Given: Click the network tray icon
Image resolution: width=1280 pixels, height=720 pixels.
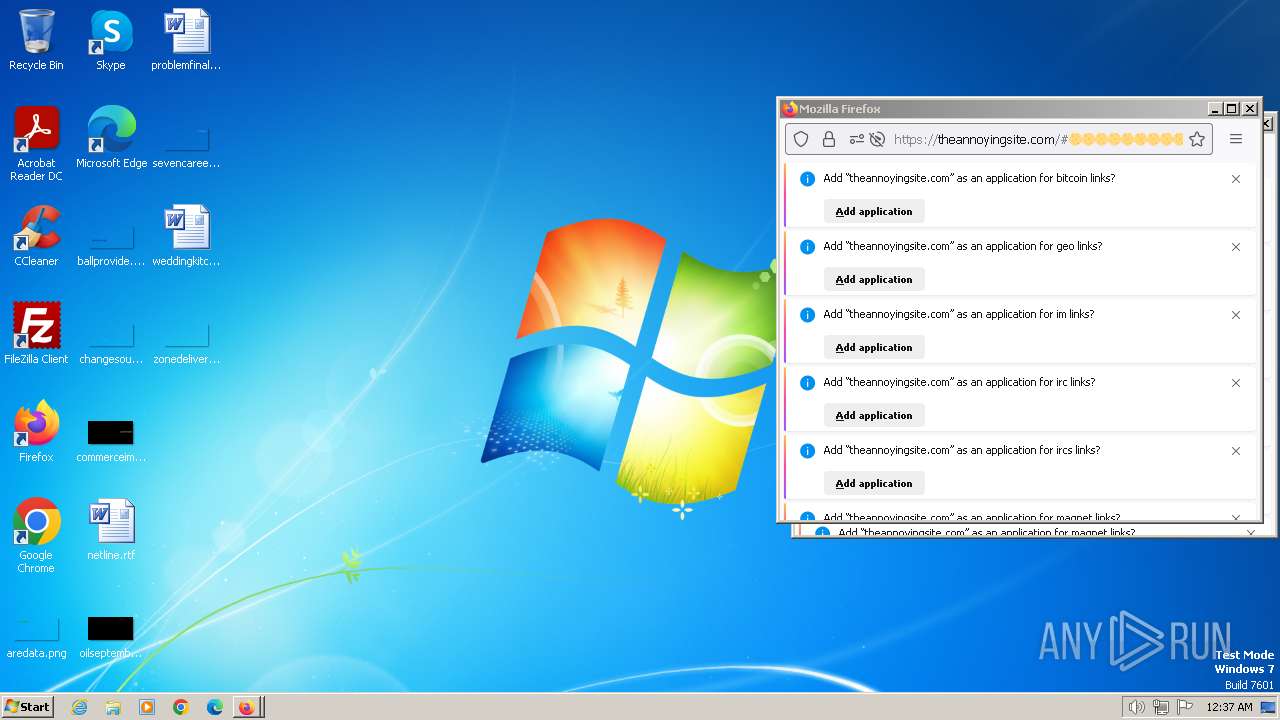Looking at the screenshot, I should click(x=1161, y=707).
